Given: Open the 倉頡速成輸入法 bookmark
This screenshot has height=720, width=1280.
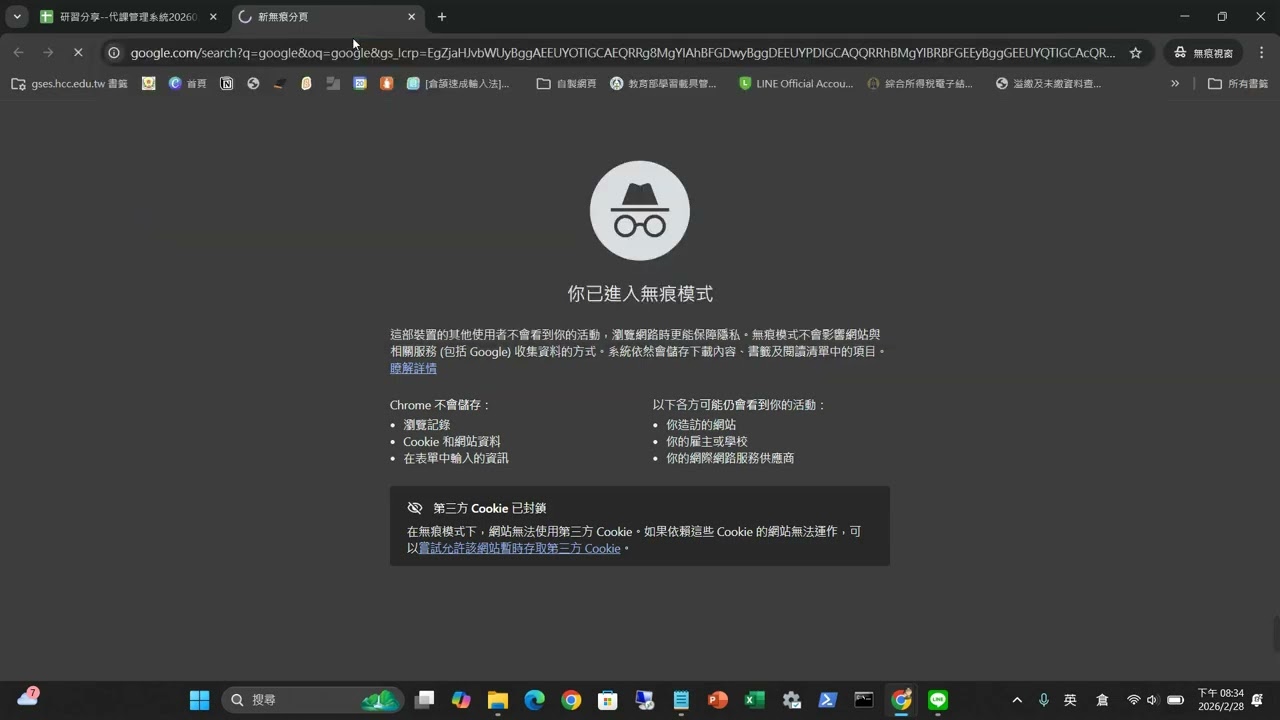Looking at the screenshot, I should [x=458, y=84].
